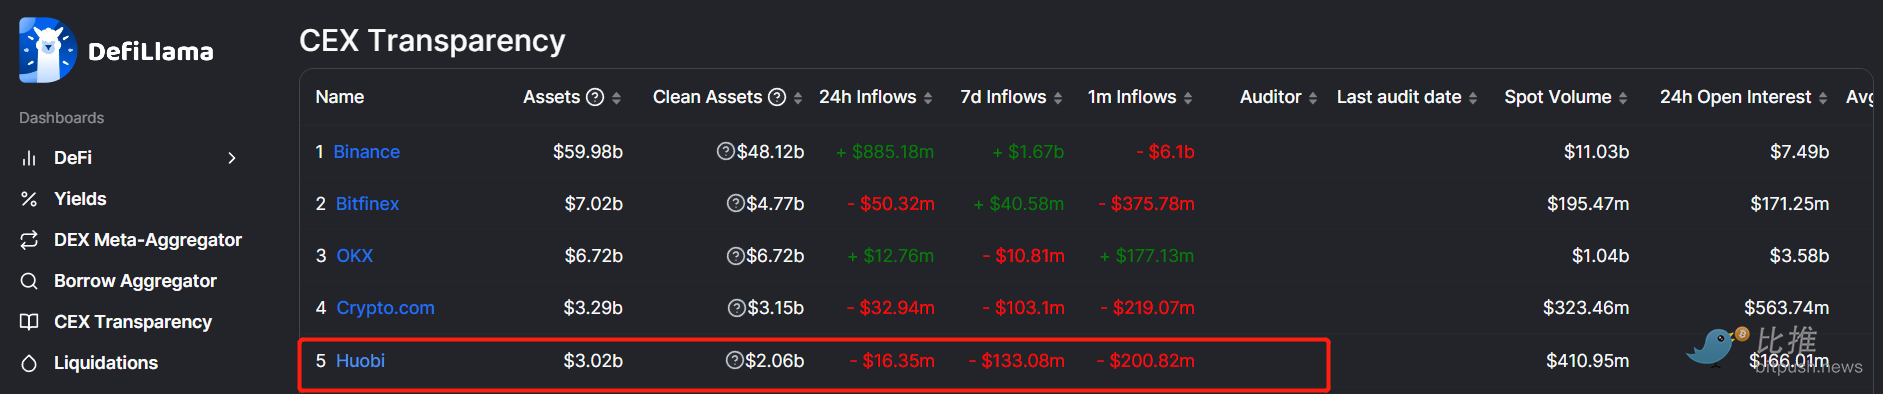1883x394 pixels.
Task: Select CEX Transparency in the sidebar
Action: pos(133,322)
